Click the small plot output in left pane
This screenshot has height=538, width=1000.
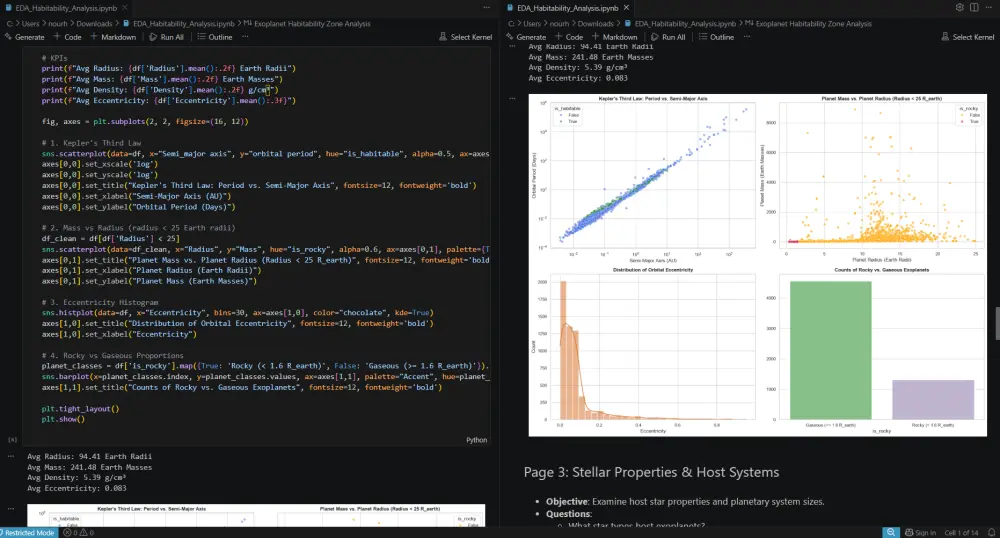[x=256, y=516]
